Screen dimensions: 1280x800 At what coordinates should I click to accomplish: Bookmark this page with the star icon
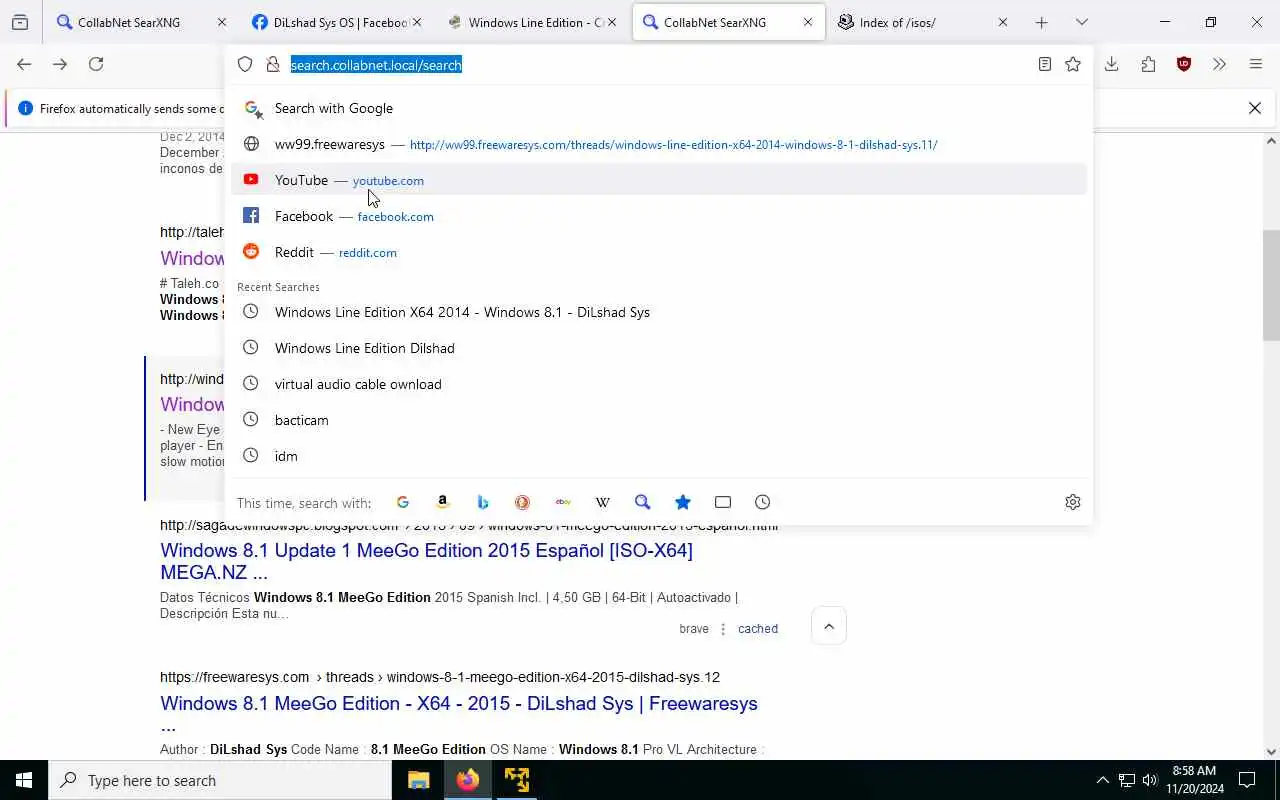click(1073, 64)
